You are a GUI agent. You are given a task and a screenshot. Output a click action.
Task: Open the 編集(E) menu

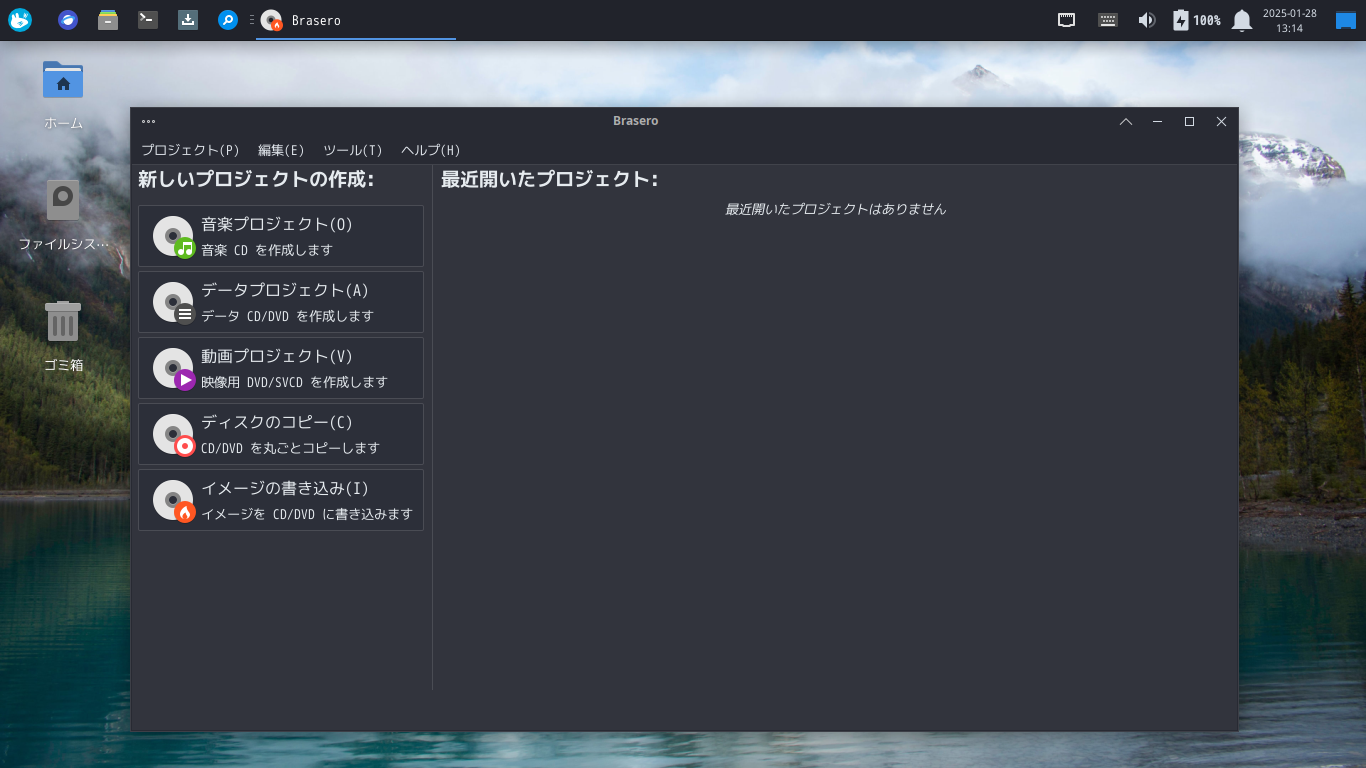[281, 150]
